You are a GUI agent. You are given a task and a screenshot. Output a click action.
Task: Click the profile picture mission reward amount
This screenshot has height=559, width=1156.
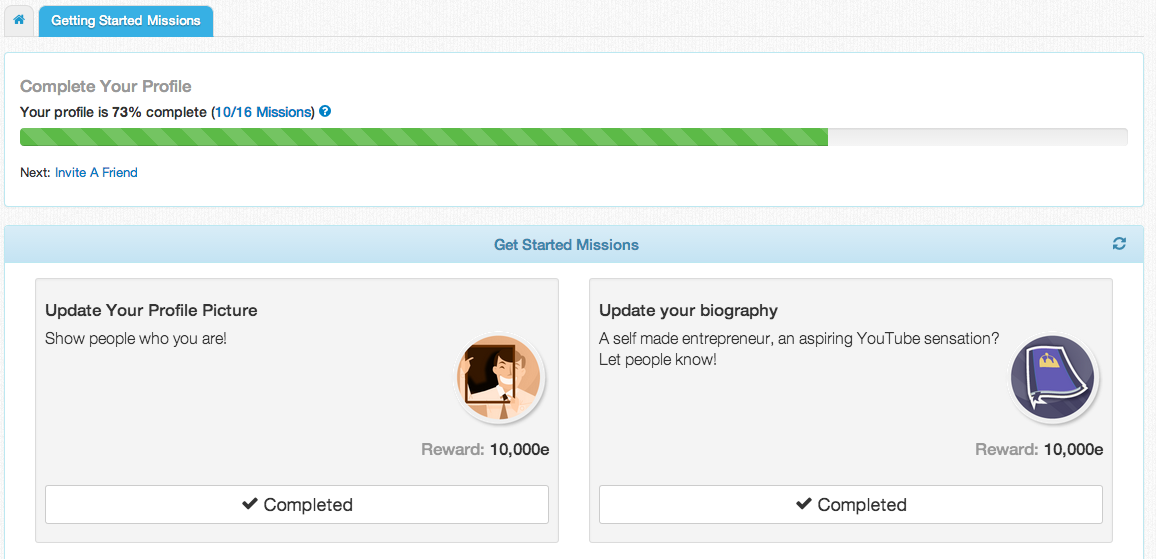tap(519, 450)
